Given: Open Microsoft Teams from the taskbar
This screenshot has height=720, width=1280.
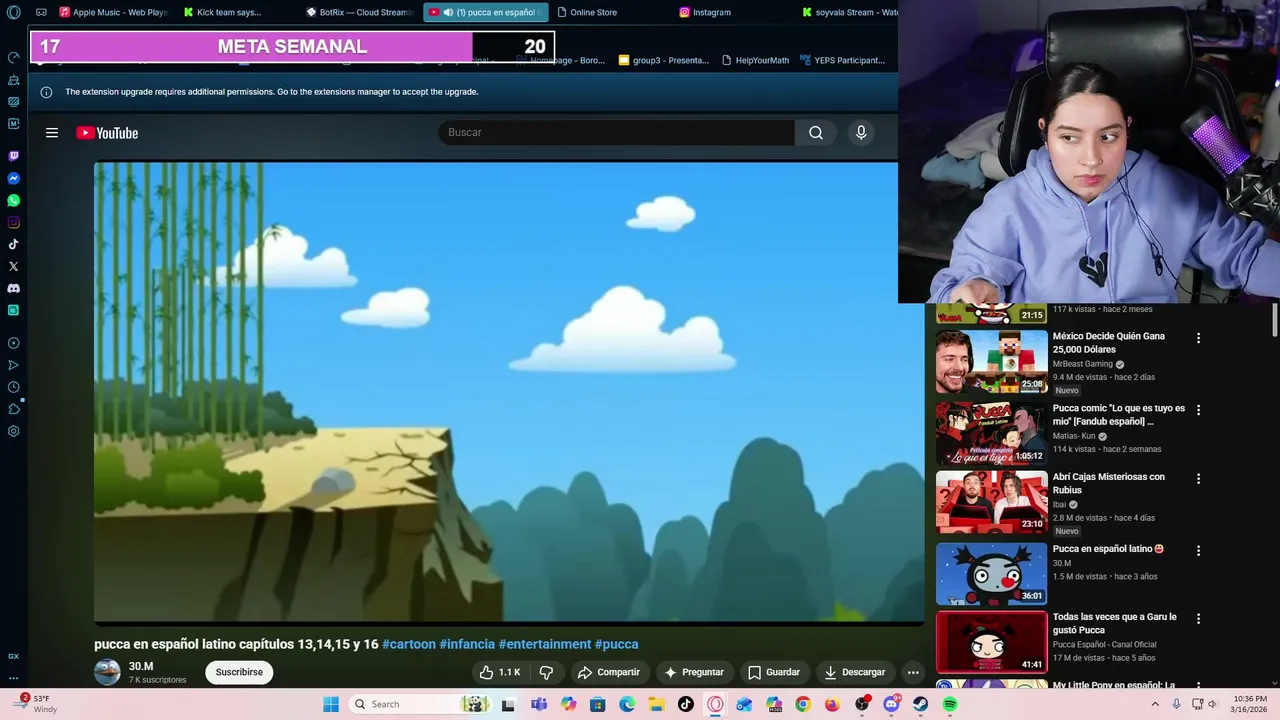Looking at the screenshot, I should coord(539,704).
